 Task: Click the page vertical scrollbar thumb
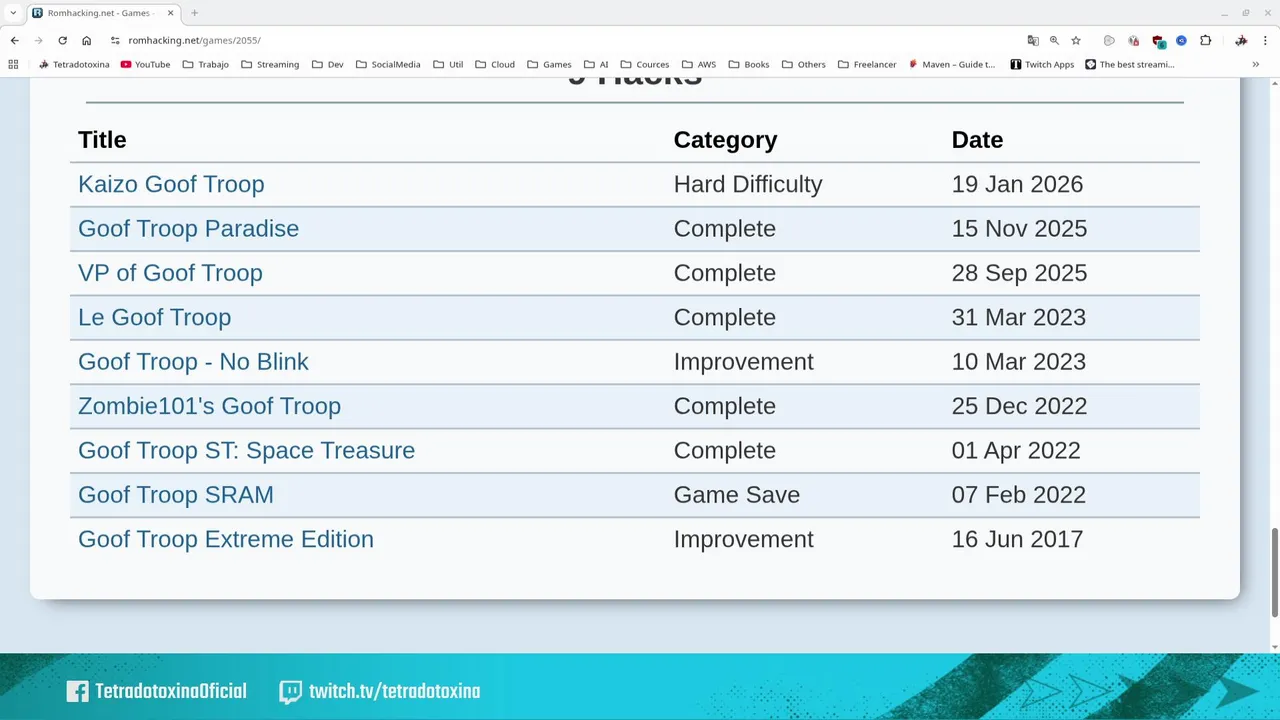1274,573
